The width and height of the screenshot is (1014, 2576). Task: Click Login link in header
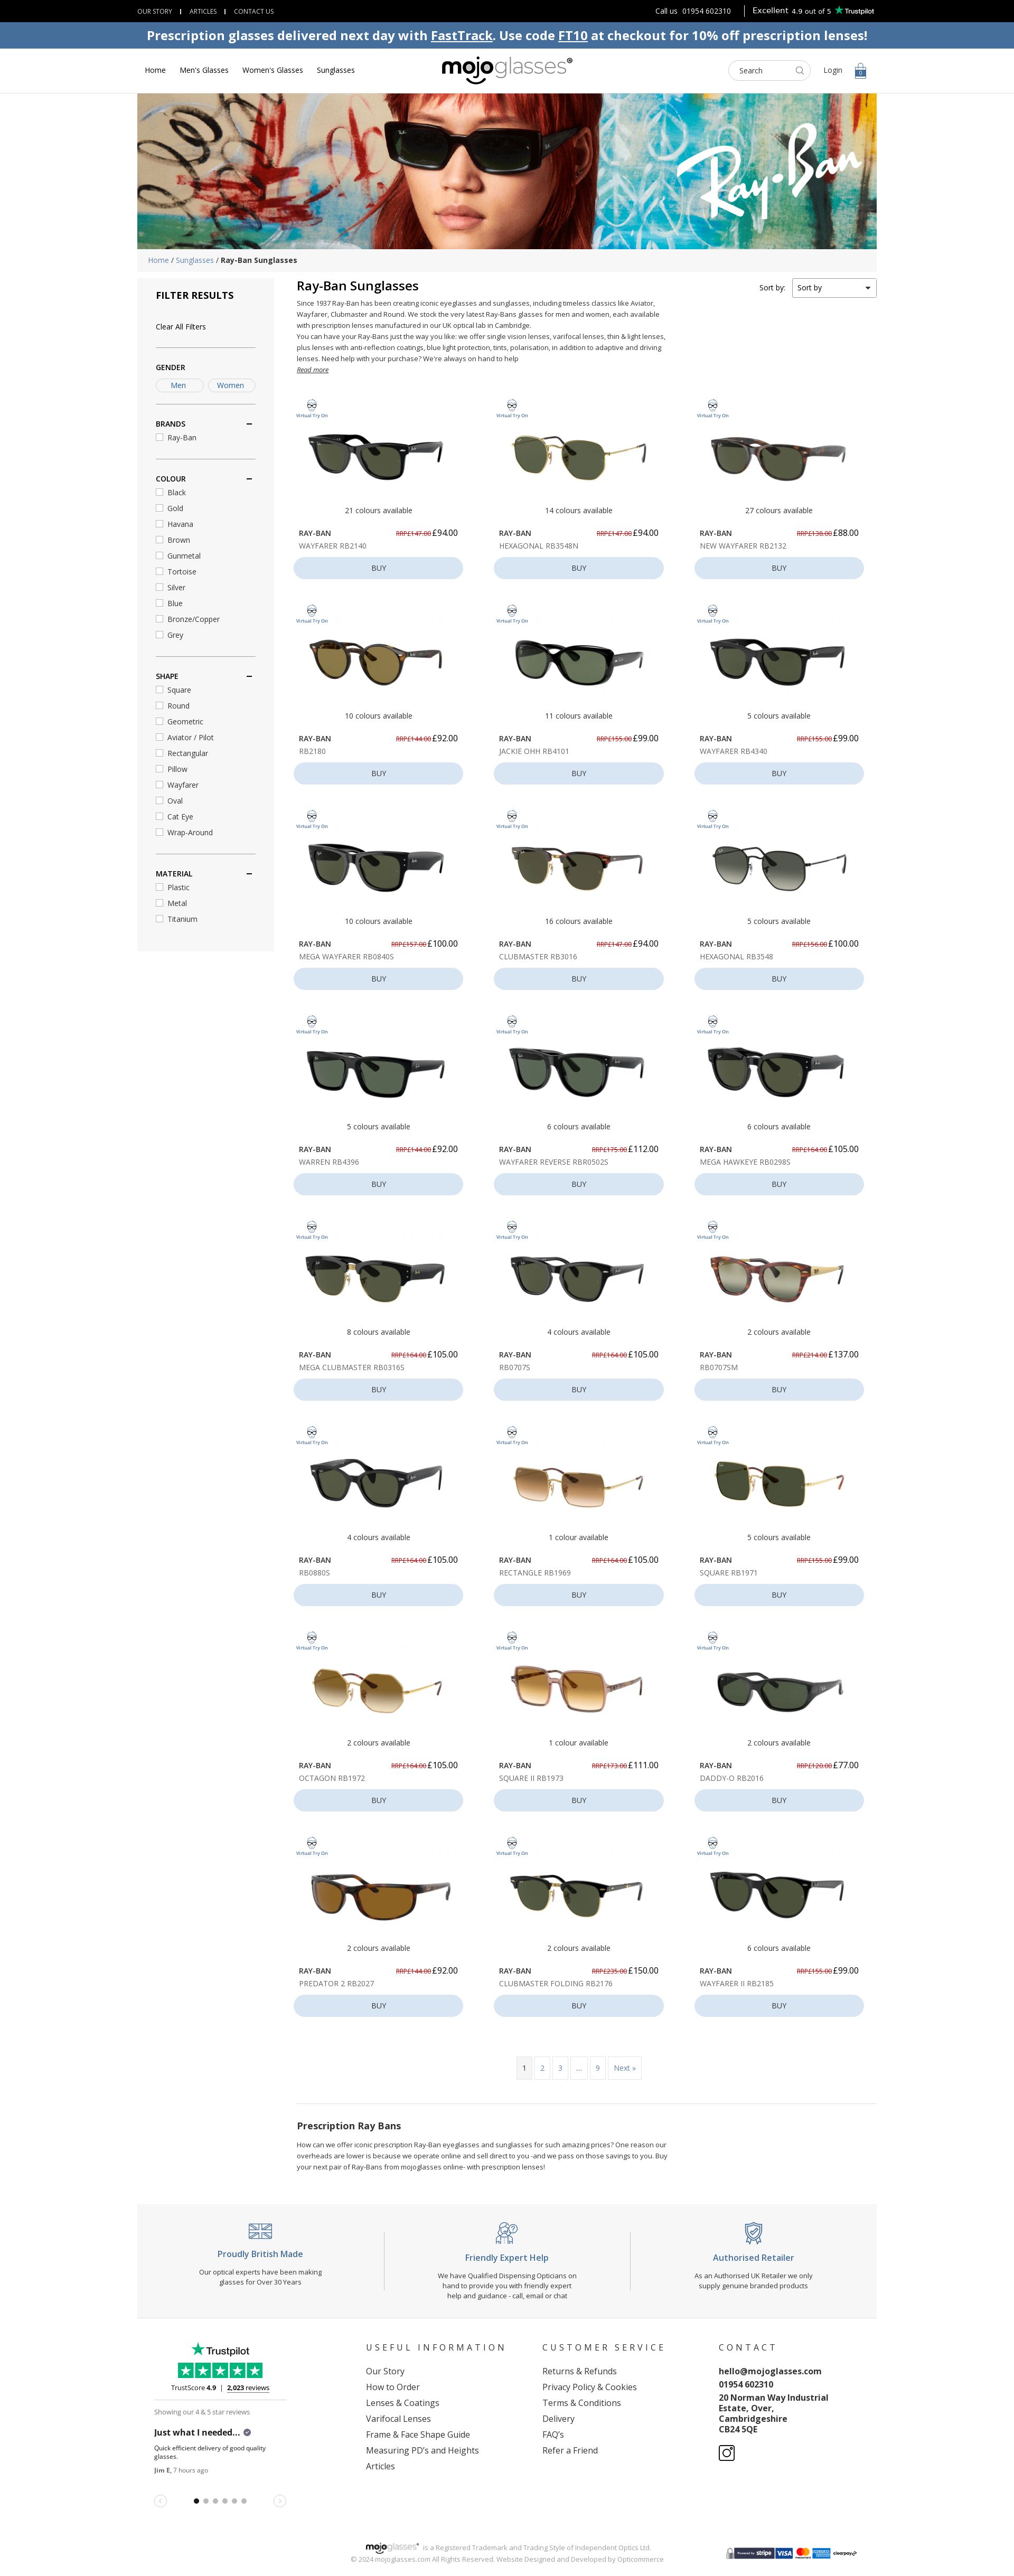pos(832,70)
